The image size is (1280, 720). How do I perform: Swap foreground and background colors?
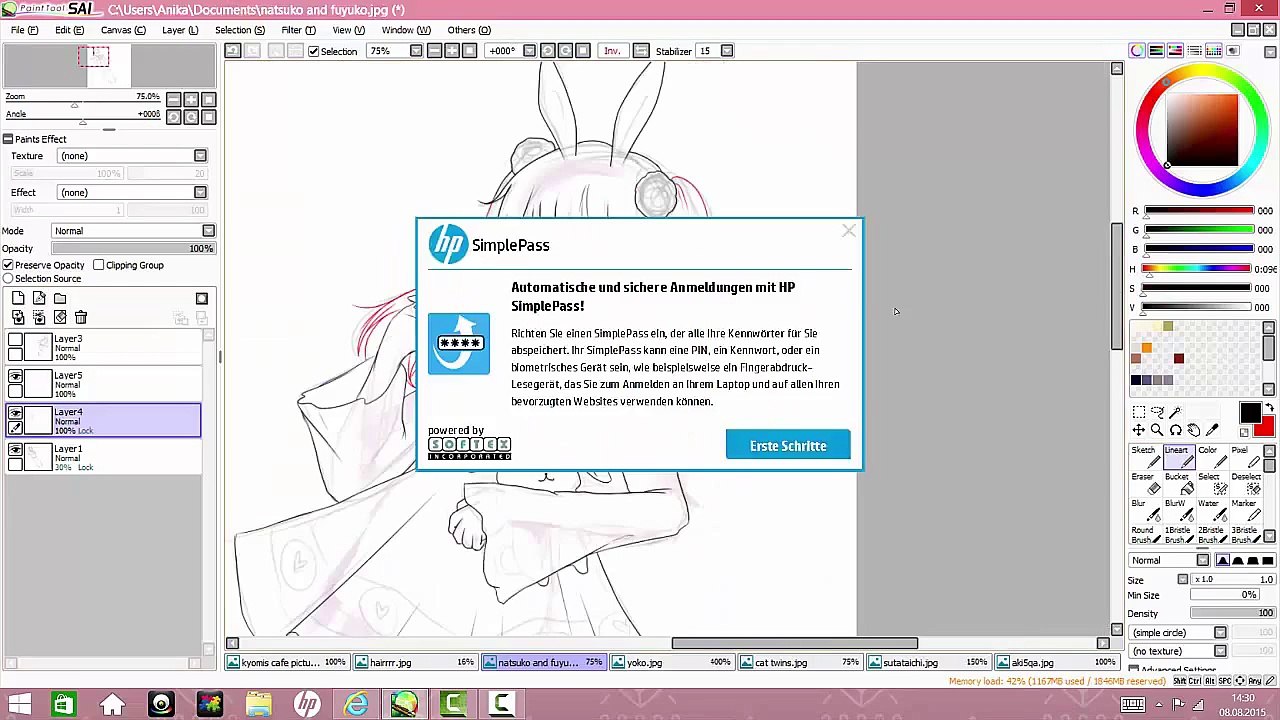coord(1270,408)
